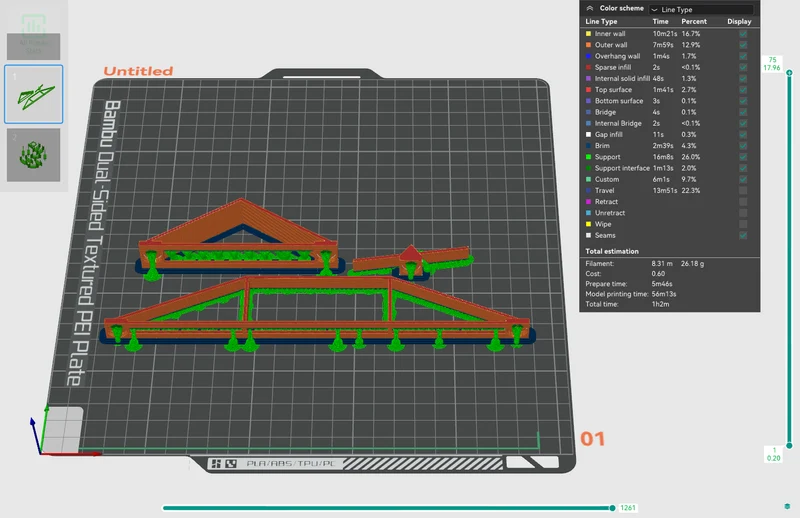800x518 pixels.
Task: Click the Sparse infill color swatch
Action: pyautogui.click(x=588, y=67)
